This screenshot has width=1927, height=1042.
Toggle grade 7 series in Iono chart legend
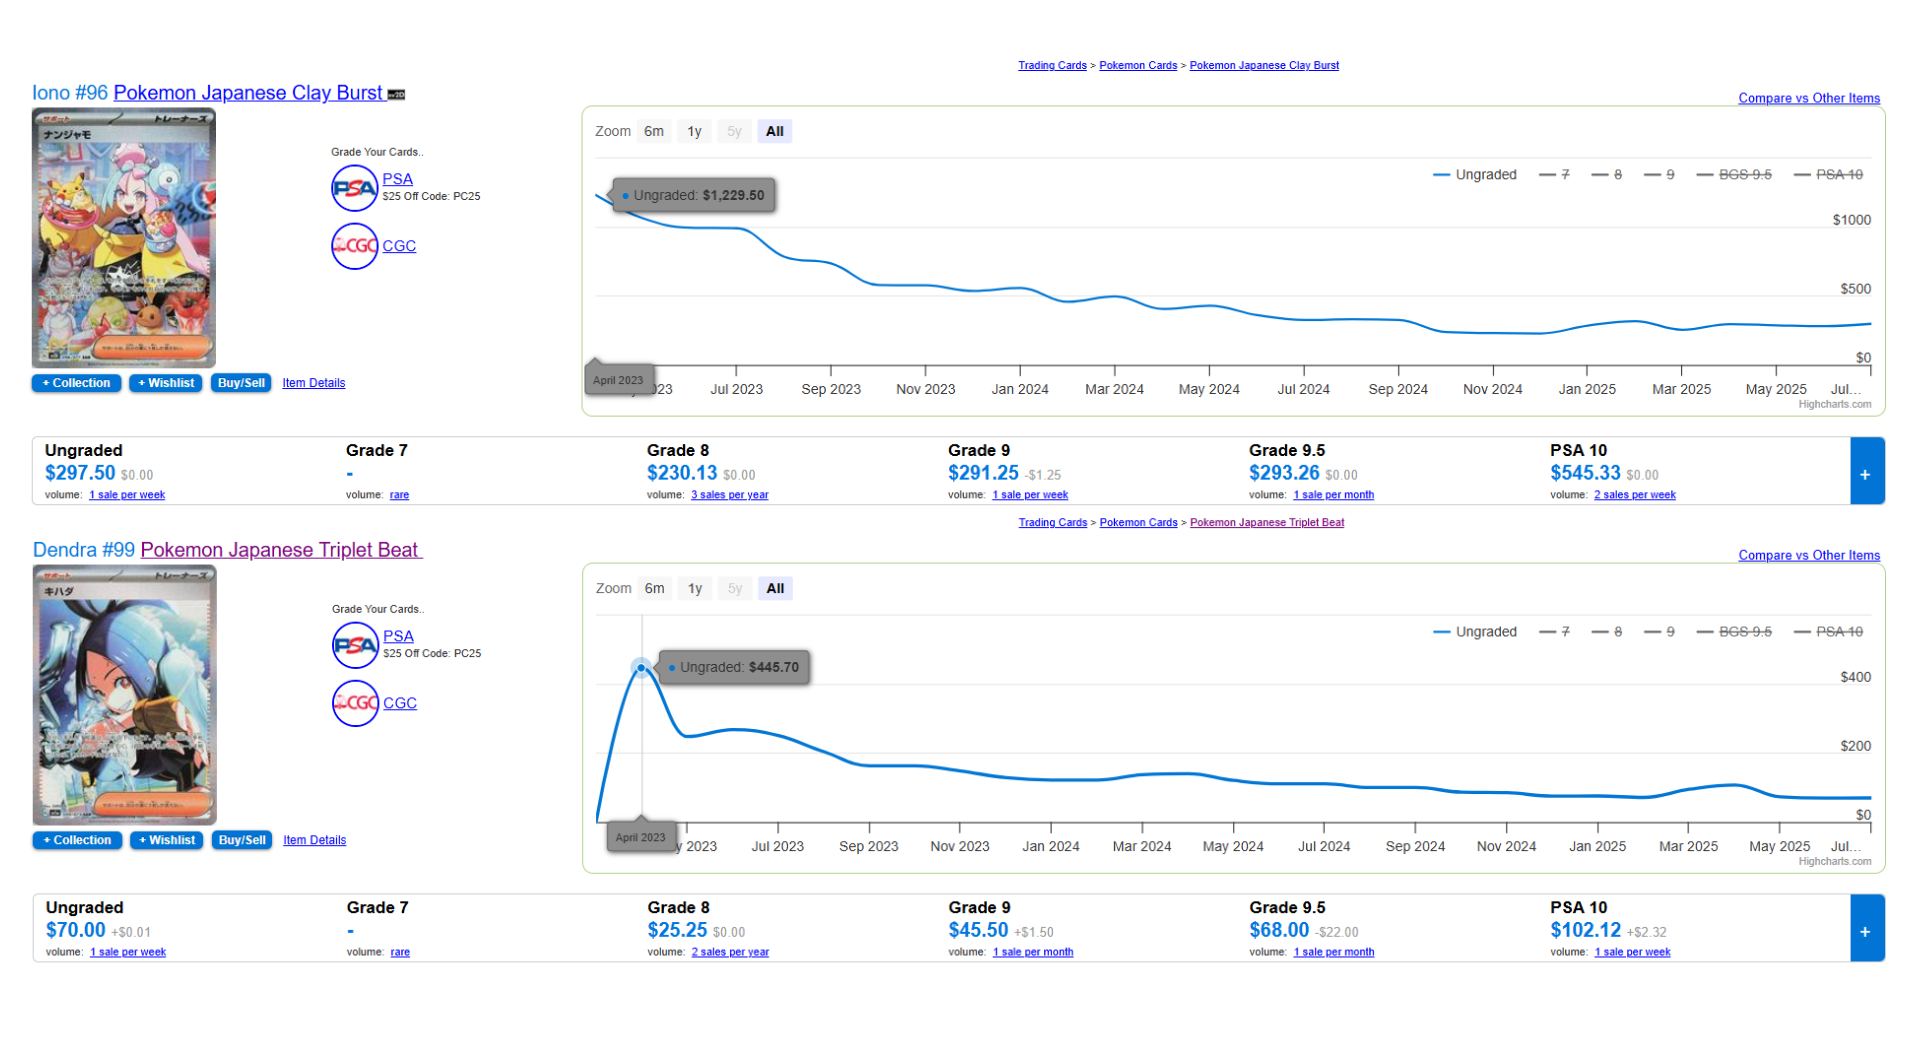click(x=1555, y=175)
